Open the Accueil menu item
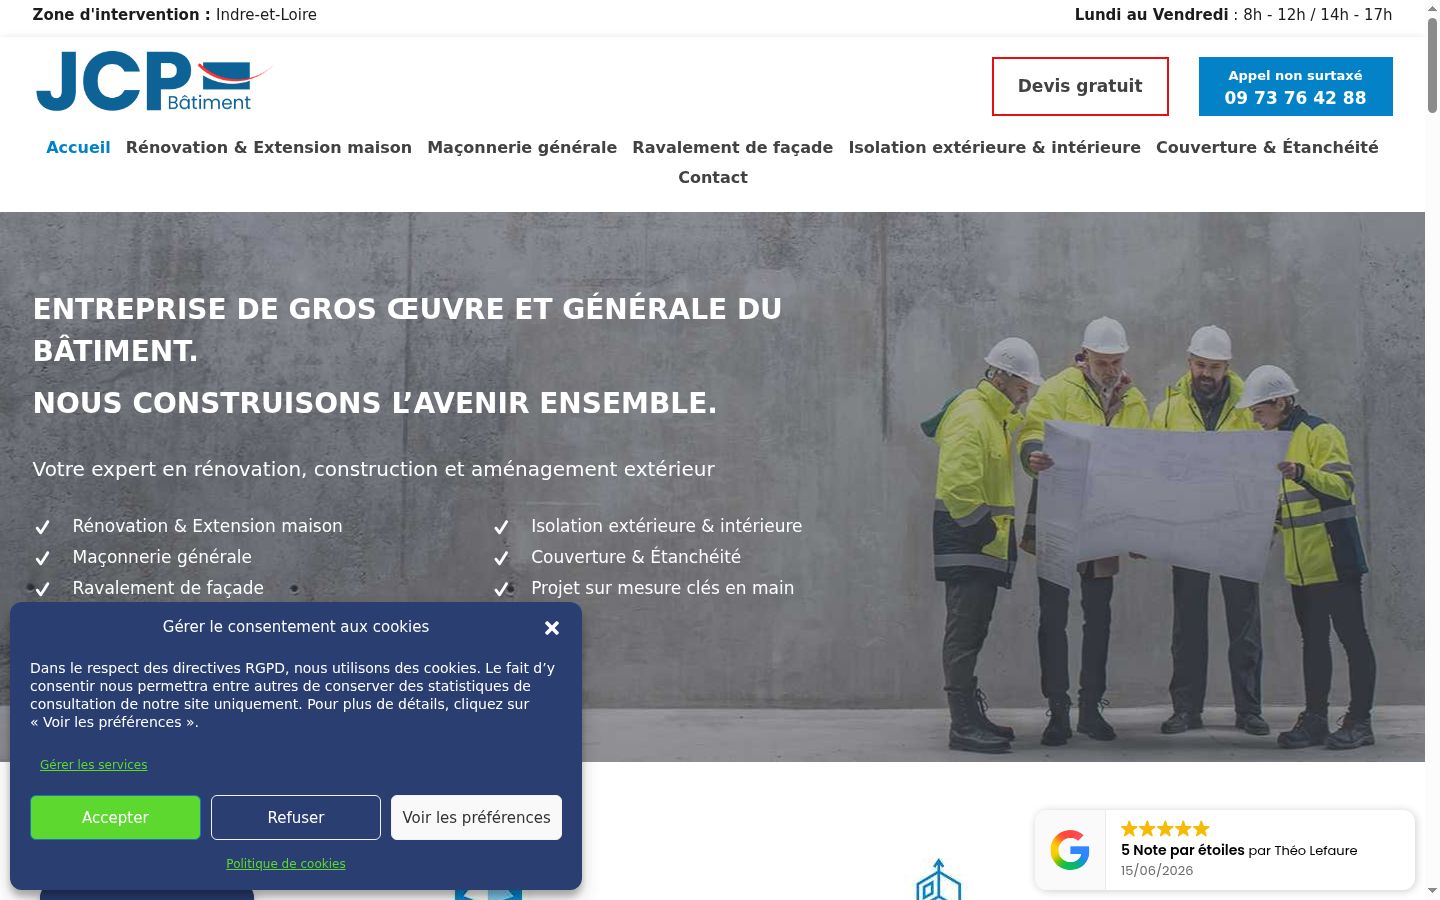The width and height of the screenshot is (1440, 900). 78,147
